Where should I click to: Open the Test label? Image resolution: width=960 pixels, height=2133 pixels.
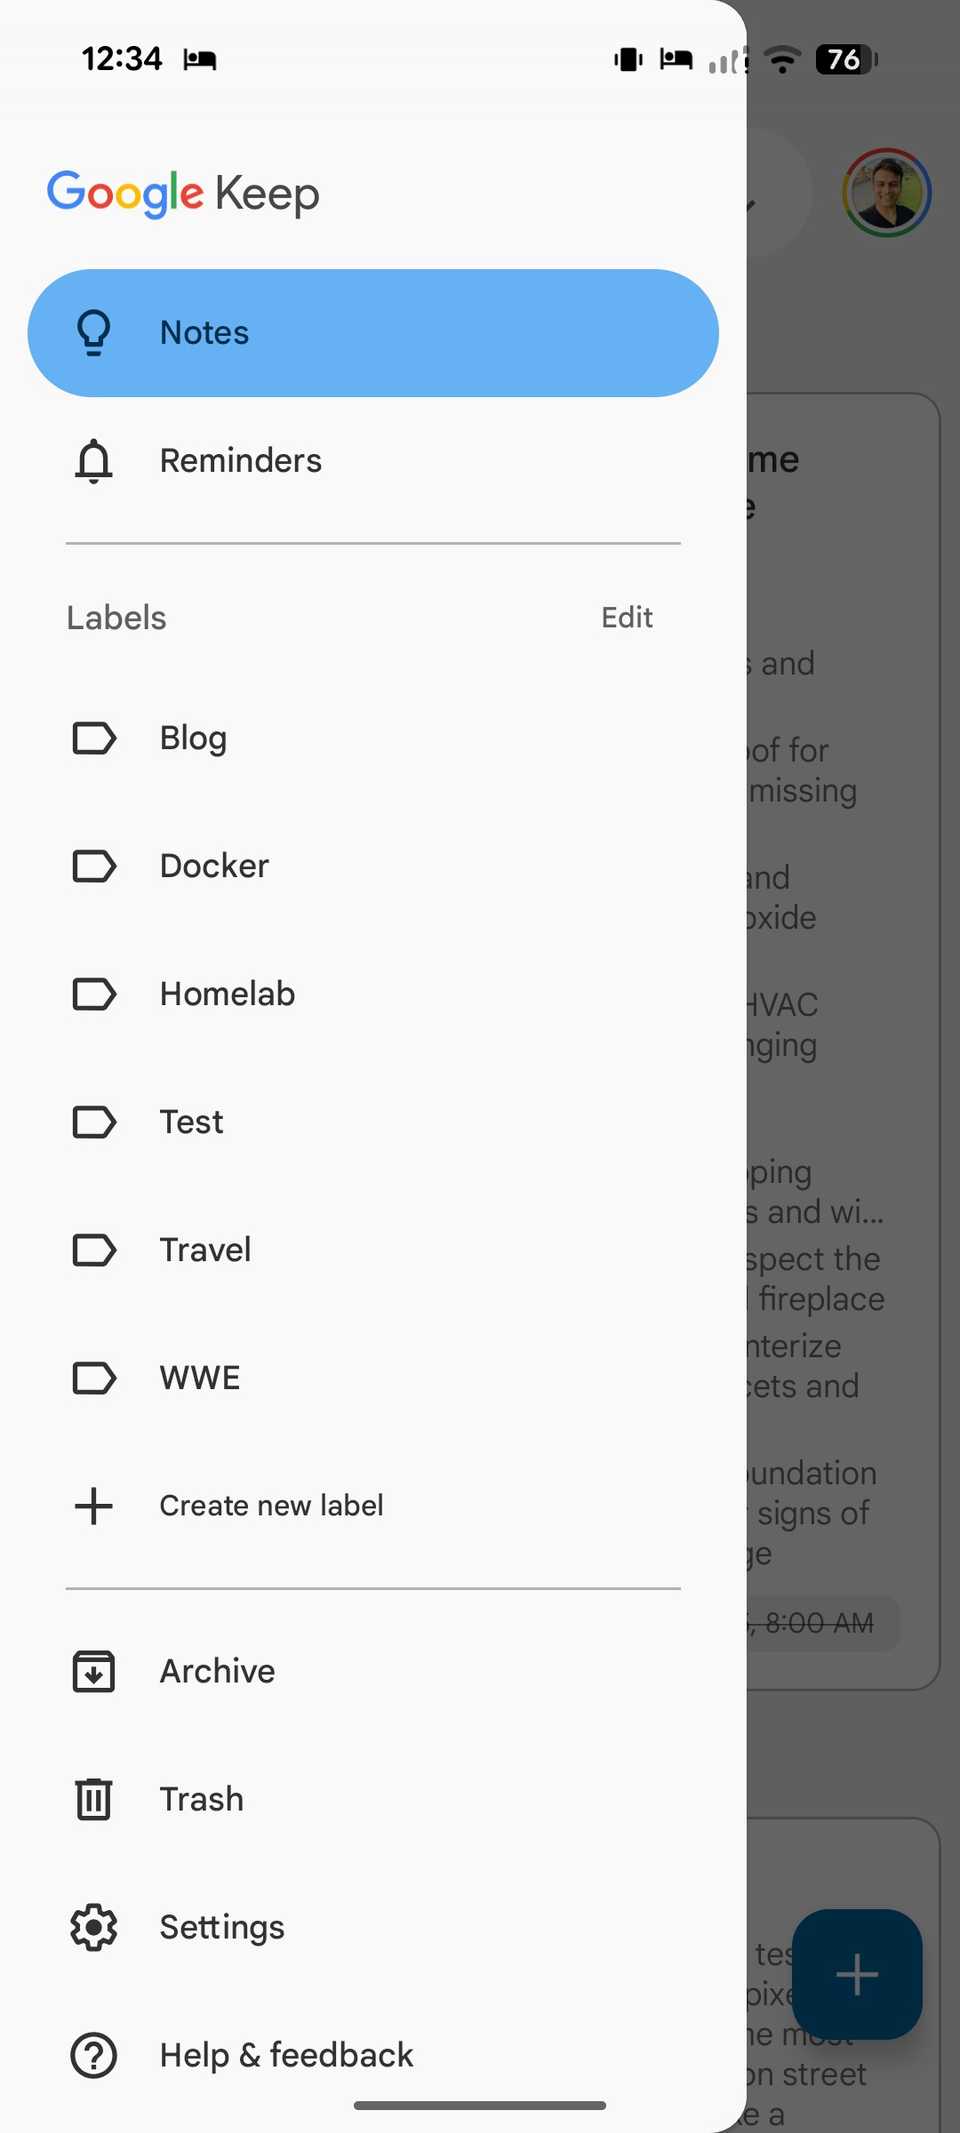pyautogui.click(x=190, y=1122)
